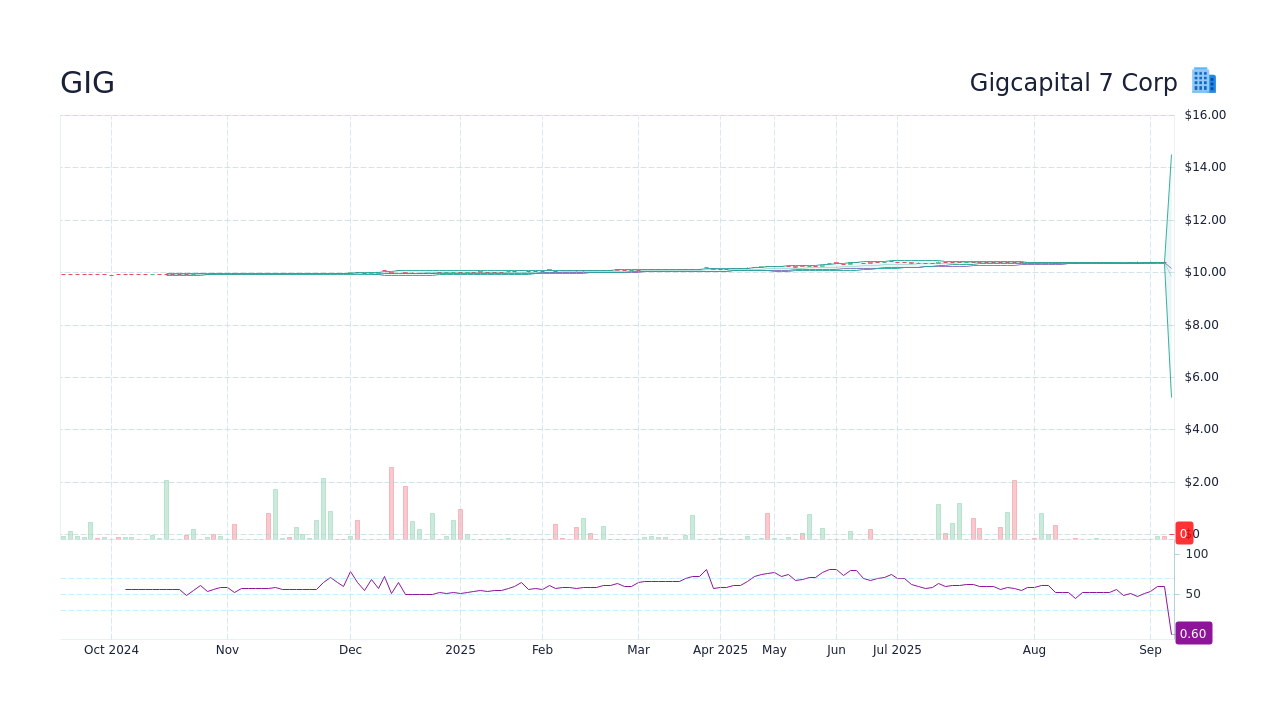Viewport: 1280px width, 720px height.
Task: Click the $2.00 price axis label
Action: [1201, 482]
